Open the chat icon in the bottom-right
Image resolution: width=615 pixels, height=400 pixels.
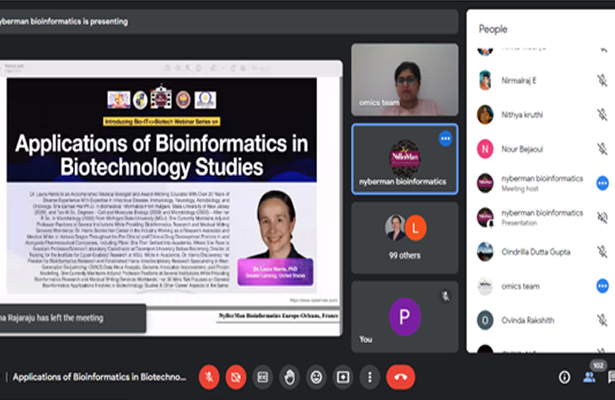point(611,377)
